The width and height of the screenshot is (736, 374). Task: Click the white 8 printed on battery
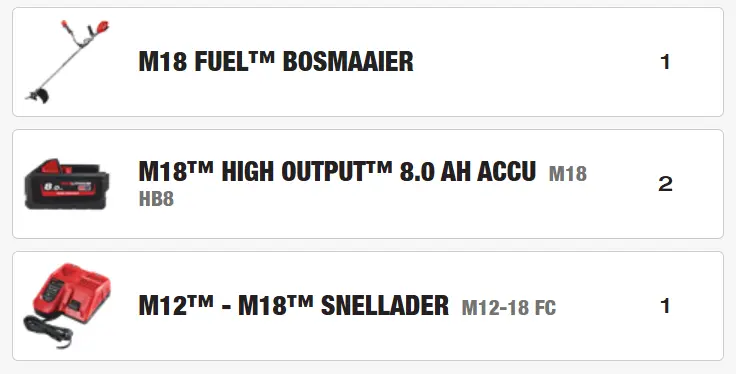(47, 187)
